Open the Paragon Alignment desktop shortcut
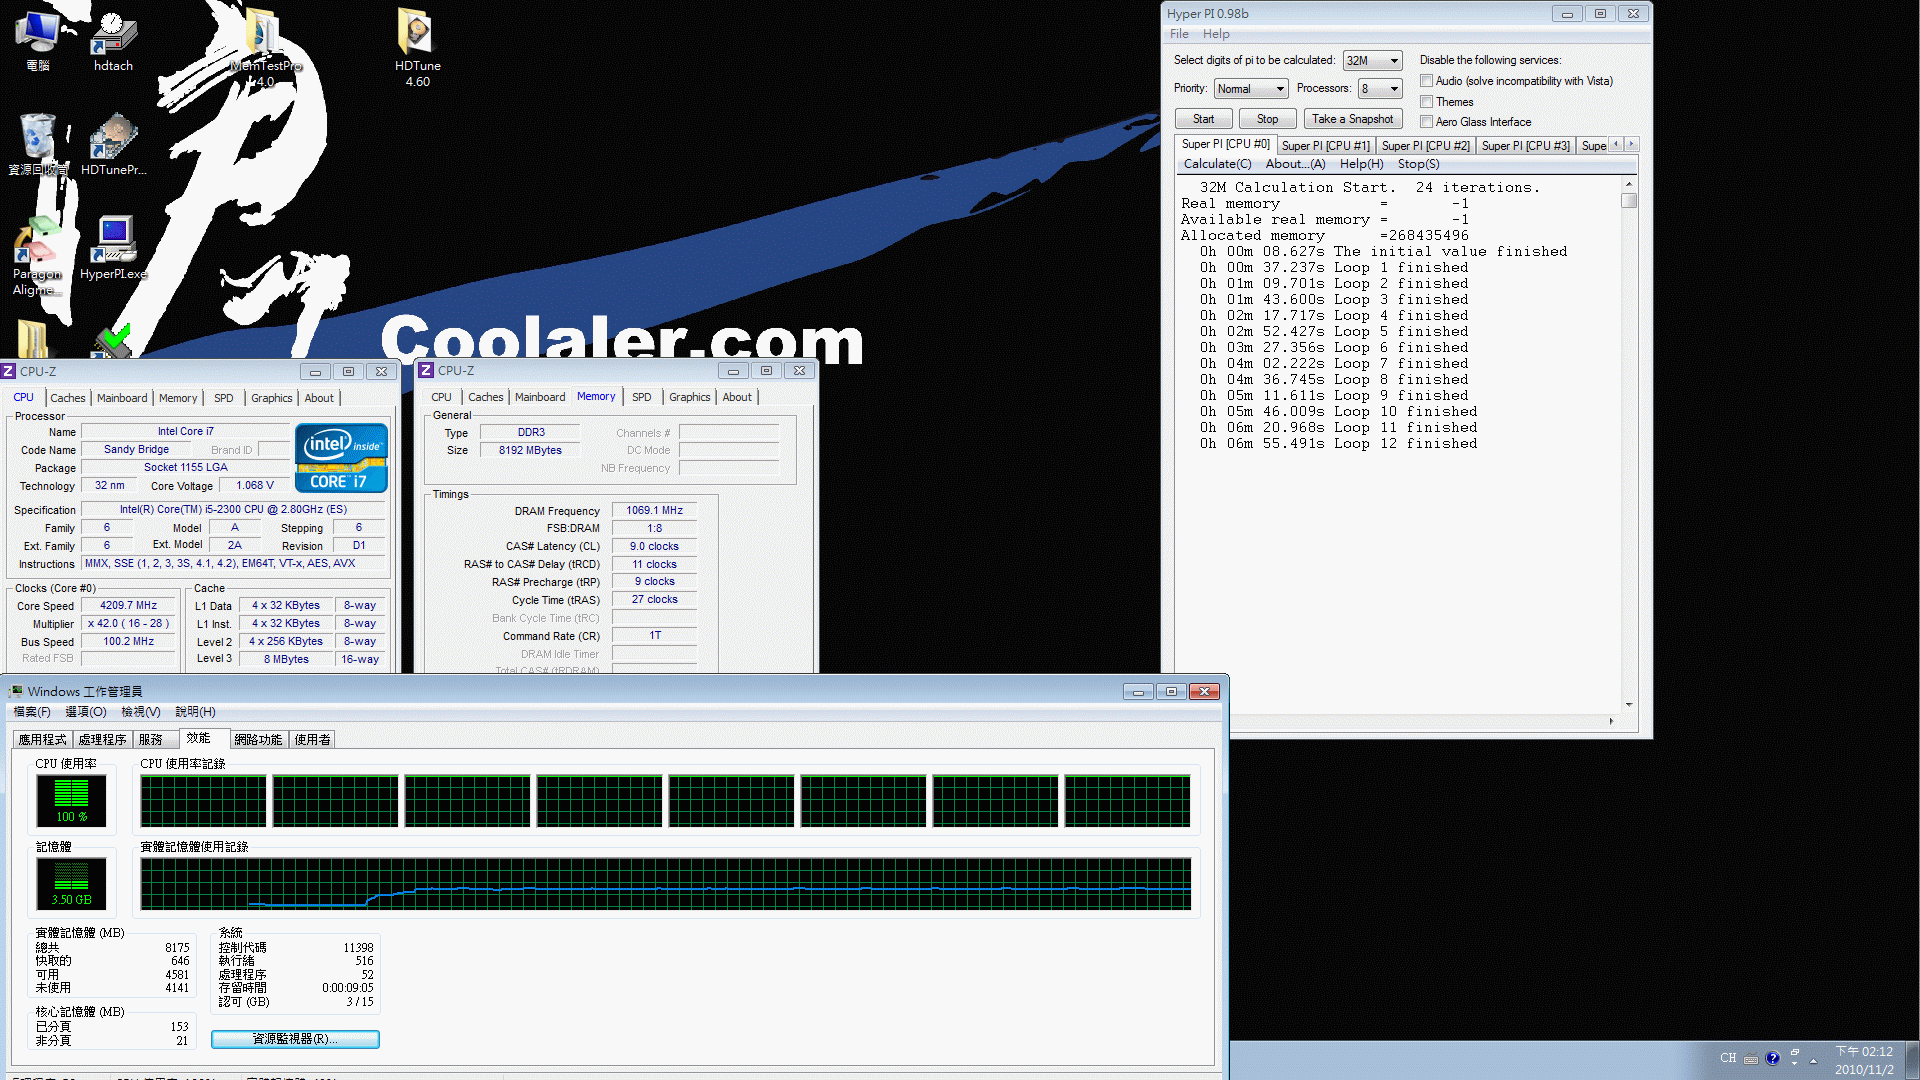This screenshot has width=1920, height=1080. pyautogui.click(x=37, y=258)
